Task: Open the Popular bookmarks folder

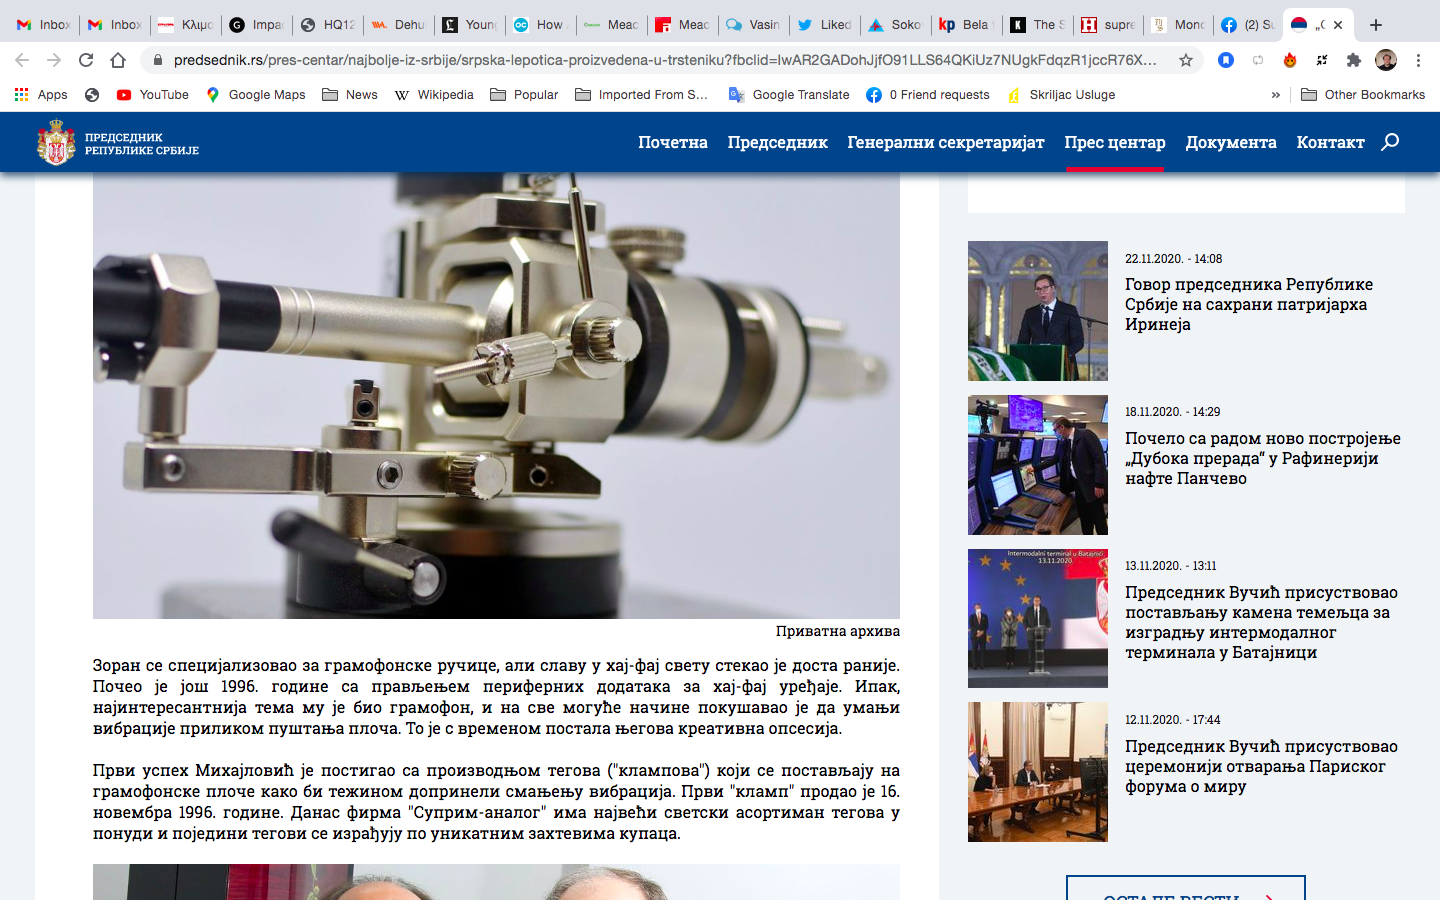Action: [524, 95]
